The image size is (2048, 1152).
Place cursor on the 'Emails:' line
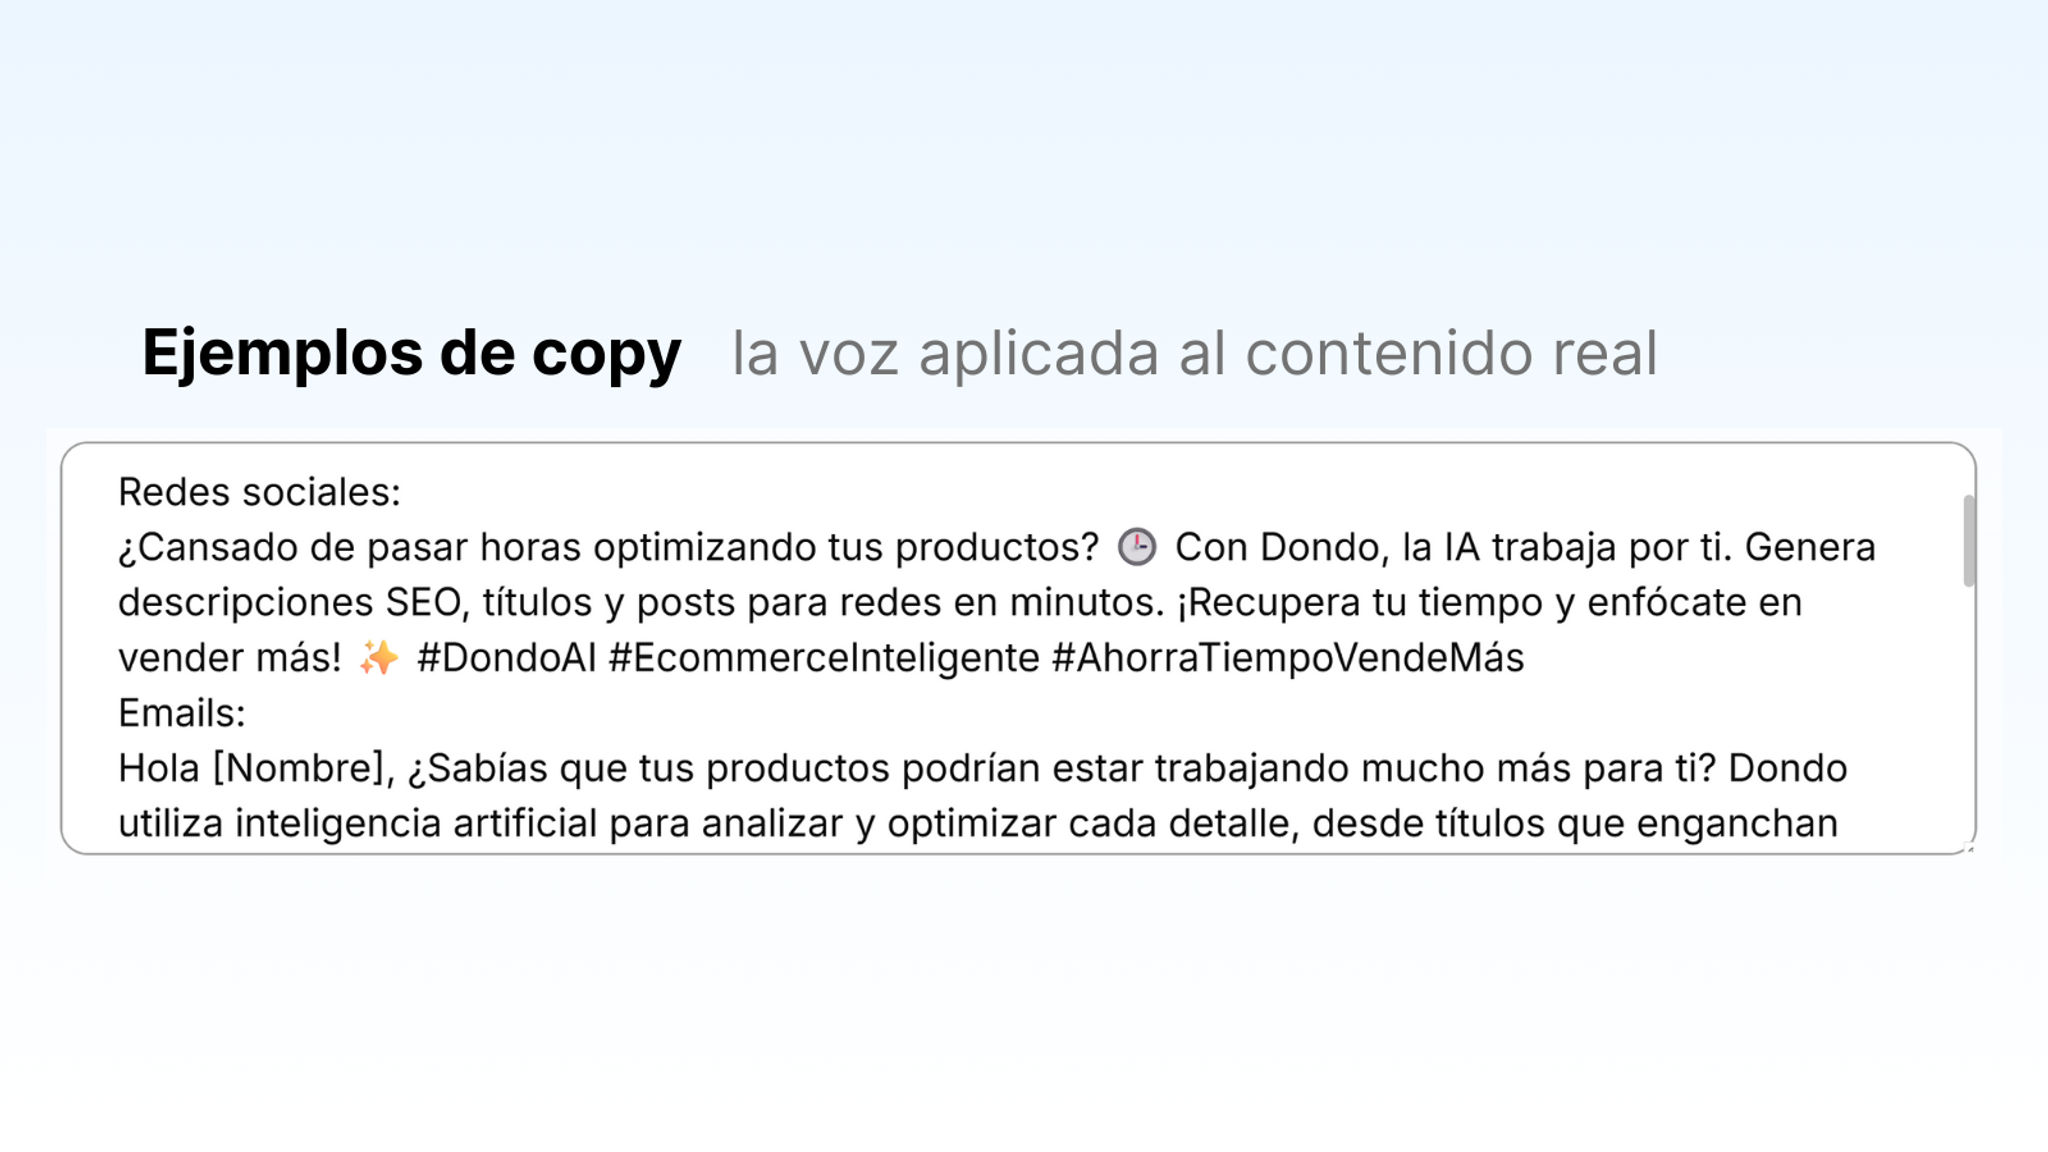181,713
